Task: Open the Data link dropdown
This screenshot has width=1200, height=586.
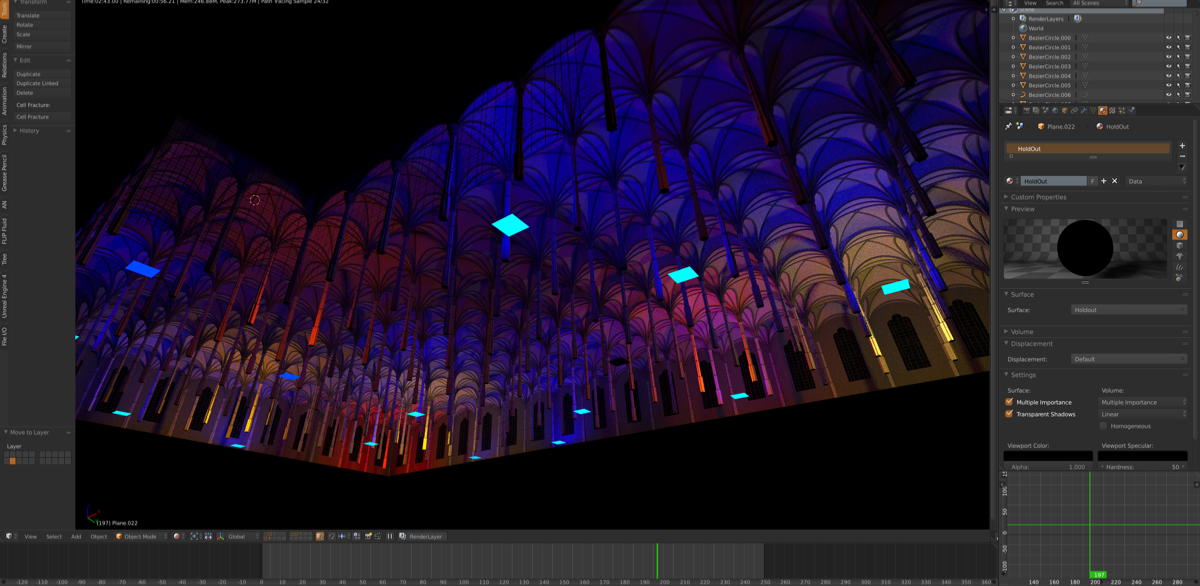Action: [x=1156, y=181]
